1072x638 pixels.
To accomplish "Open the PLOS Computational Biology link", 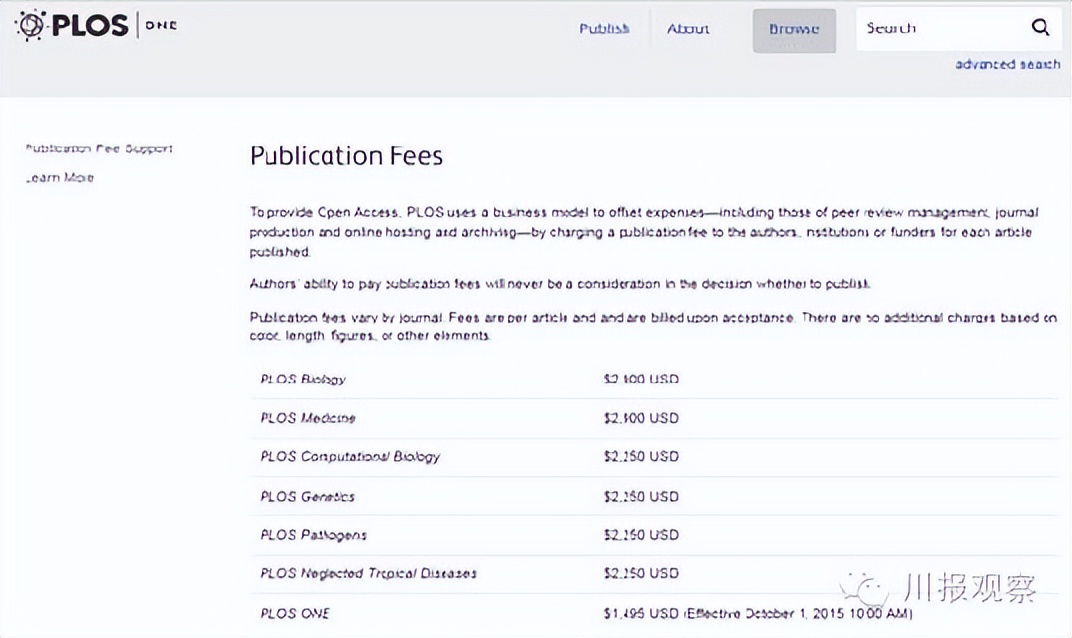I will [350, 457].
